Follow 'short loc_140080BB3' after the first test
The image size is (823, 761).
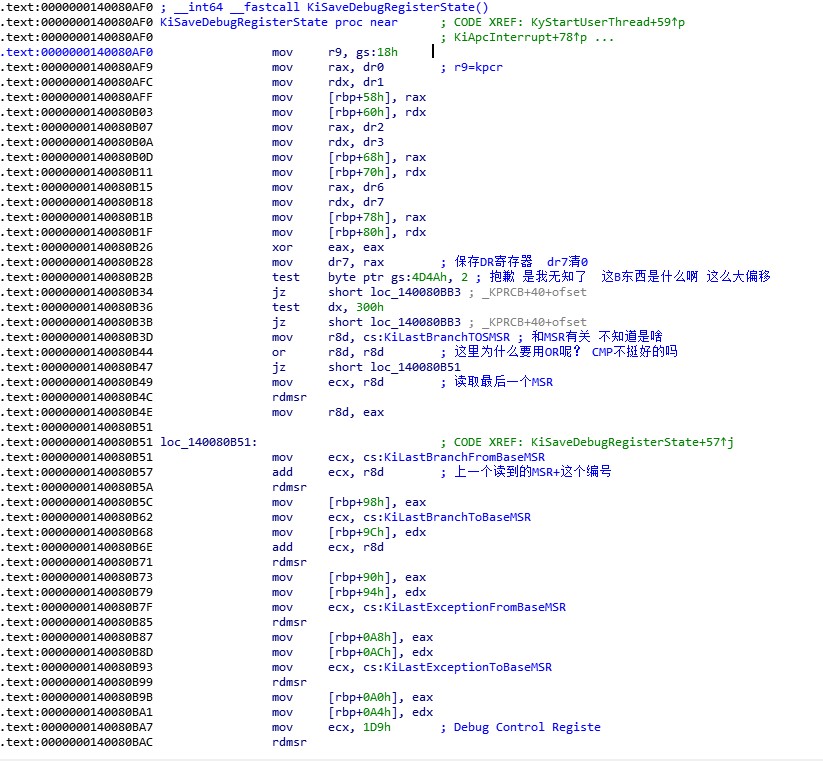[394, 292]
